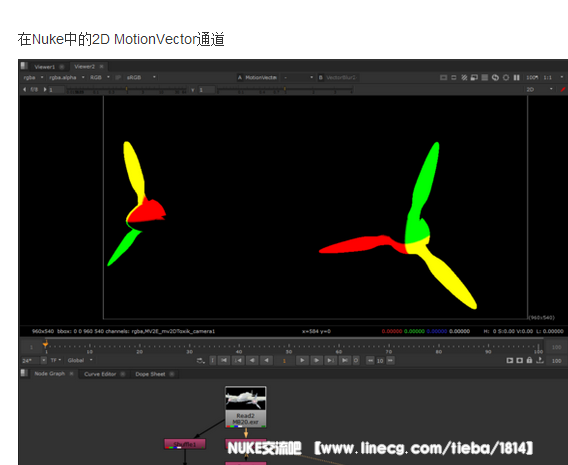This screenshot has height=465, width=568.
Task: Skip back by frame increment
Action: coord(370,361)
